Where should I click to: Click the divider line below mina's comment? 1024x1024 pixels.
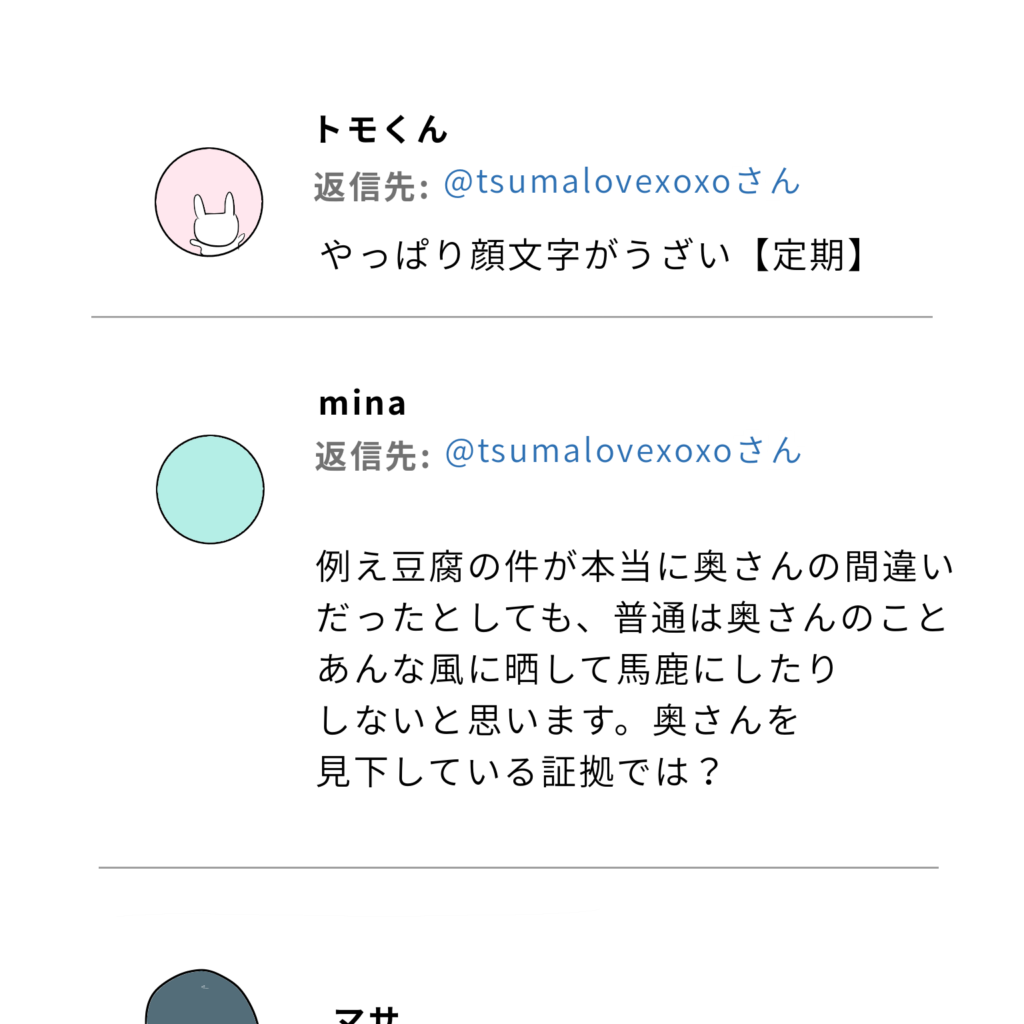point(519,868)
